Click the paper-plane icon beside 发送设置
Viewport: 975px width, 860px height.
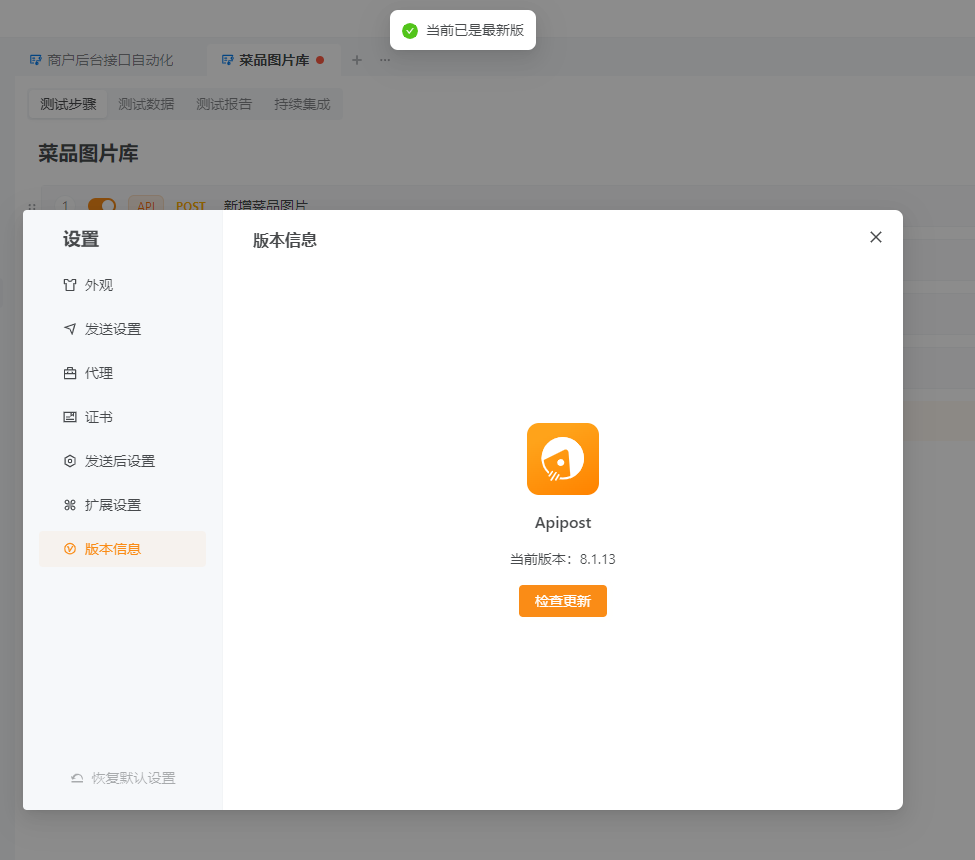[70, 329]
